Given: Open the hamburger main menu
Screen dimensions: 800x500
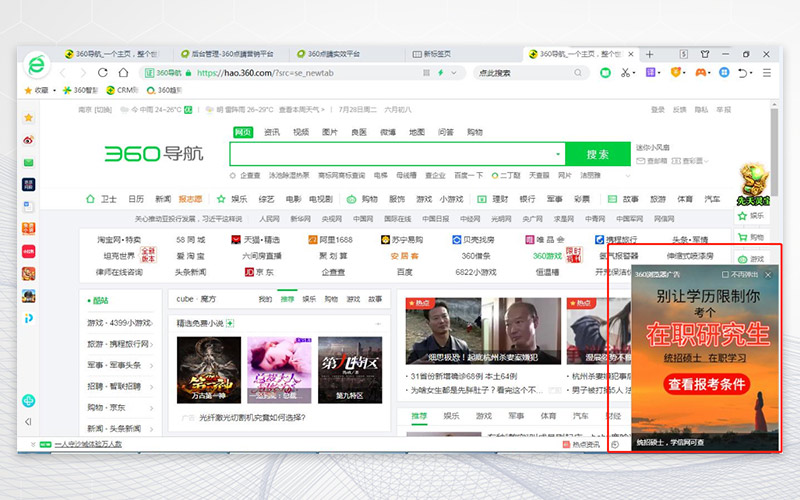Looking at the screenshot, I should click(767, 73).
